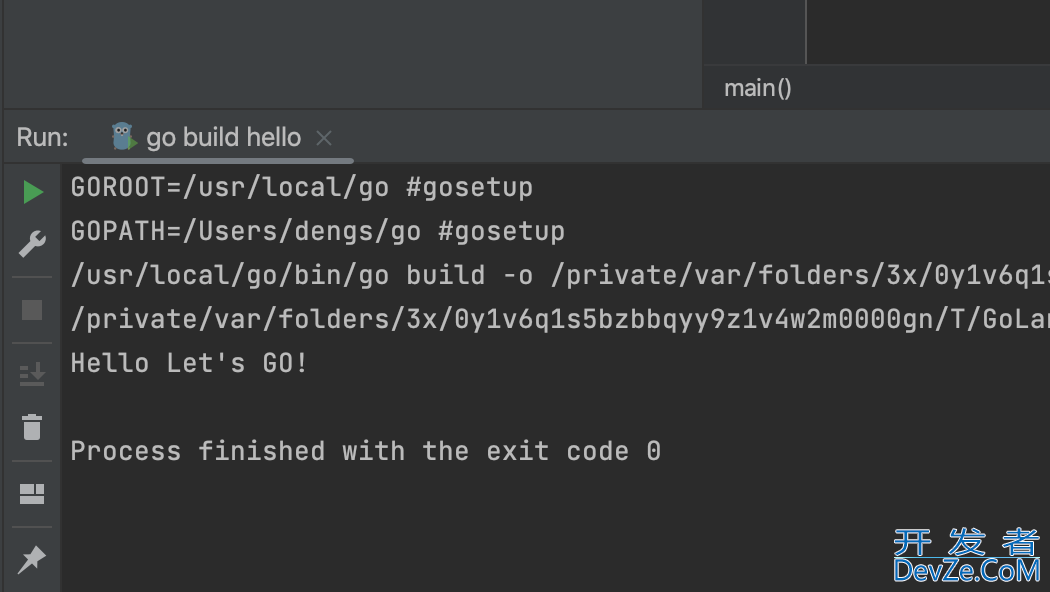Click 'Process finished with the exit code 0'

(366, 451)
